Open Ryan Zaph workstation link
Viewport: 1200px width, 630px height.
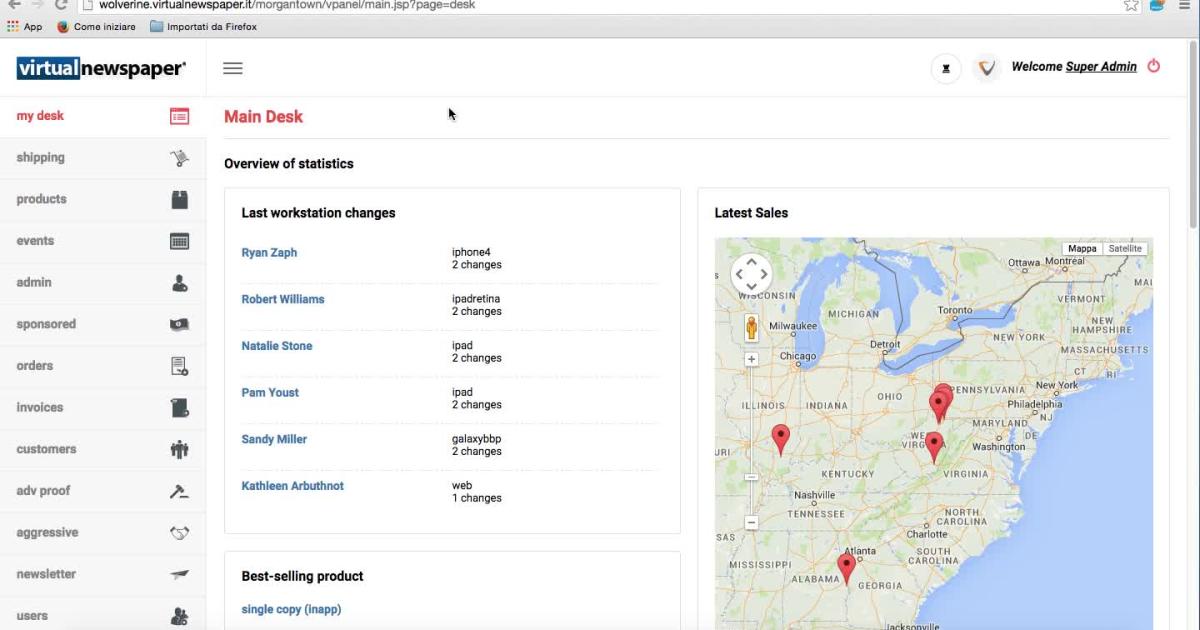pos(269,253)
